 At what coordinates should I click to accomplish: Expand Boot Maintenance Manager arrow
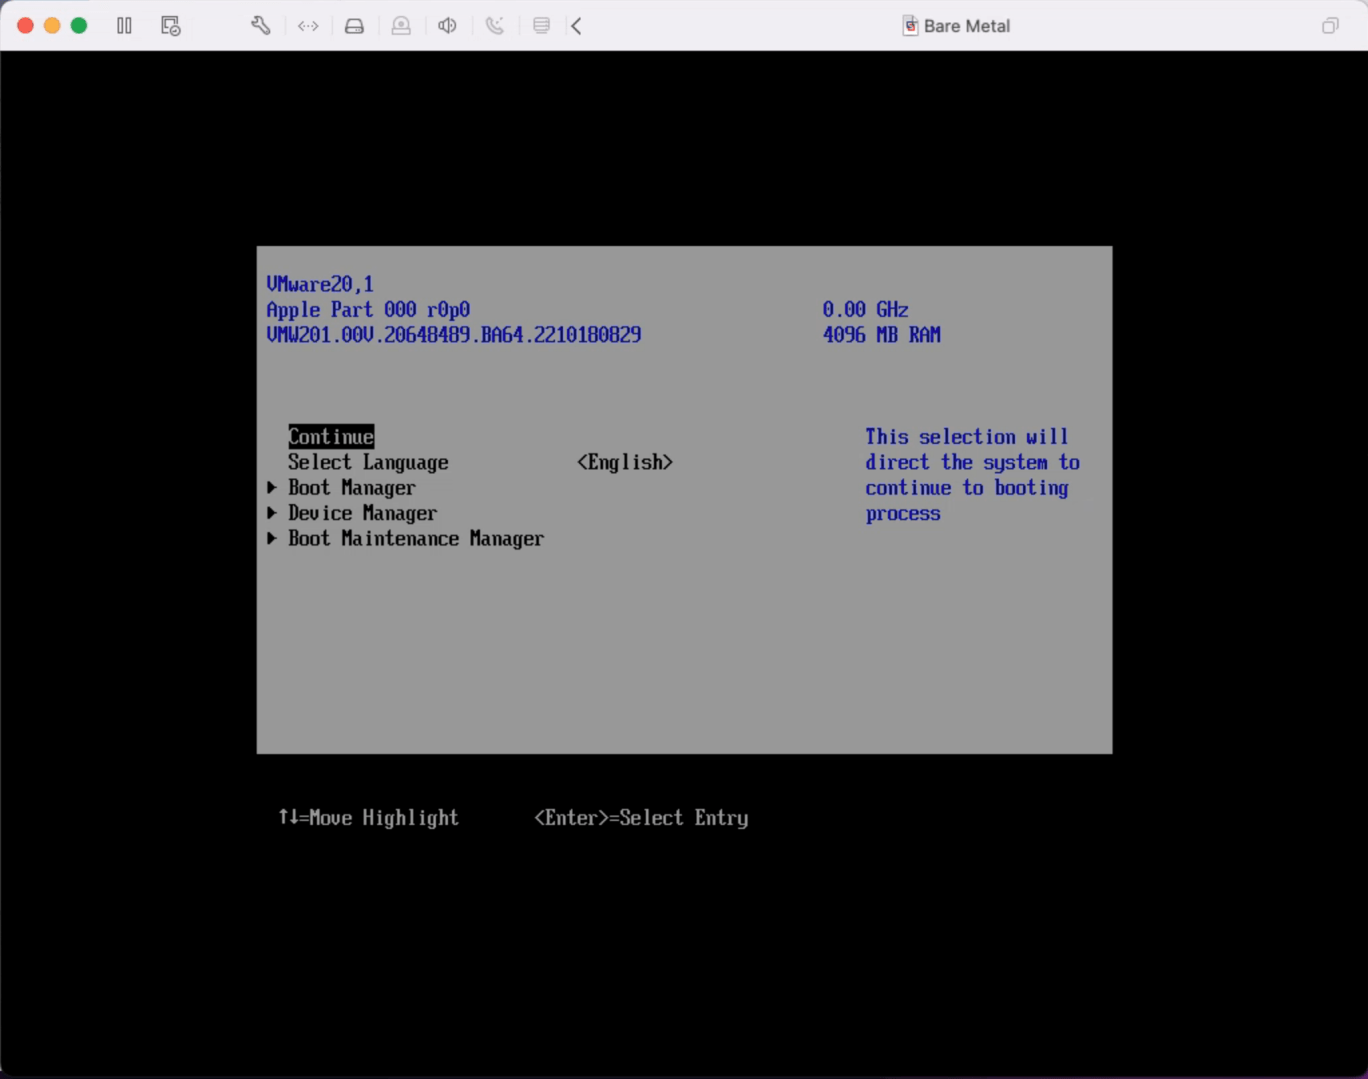click(272, 539)
